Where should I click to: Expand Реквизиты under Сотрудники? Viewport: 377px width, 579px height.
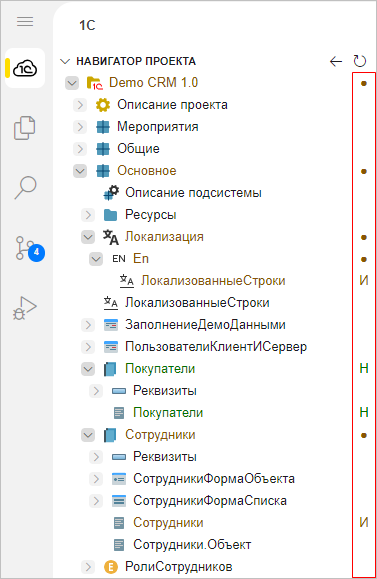click(x=96, y=457)
